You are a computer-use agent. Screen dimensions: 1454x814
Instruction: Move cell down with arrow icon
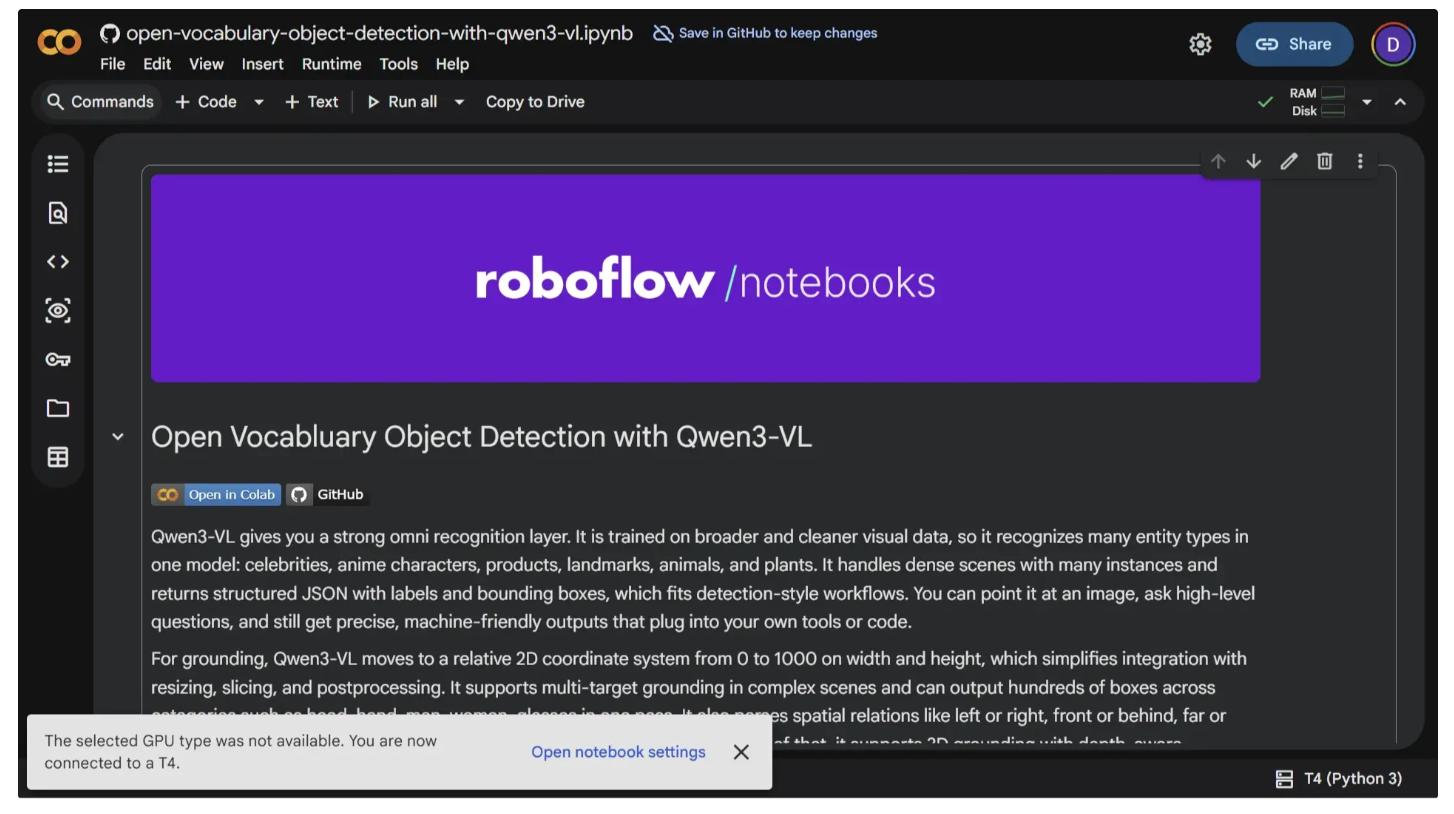coord(1253,161)
